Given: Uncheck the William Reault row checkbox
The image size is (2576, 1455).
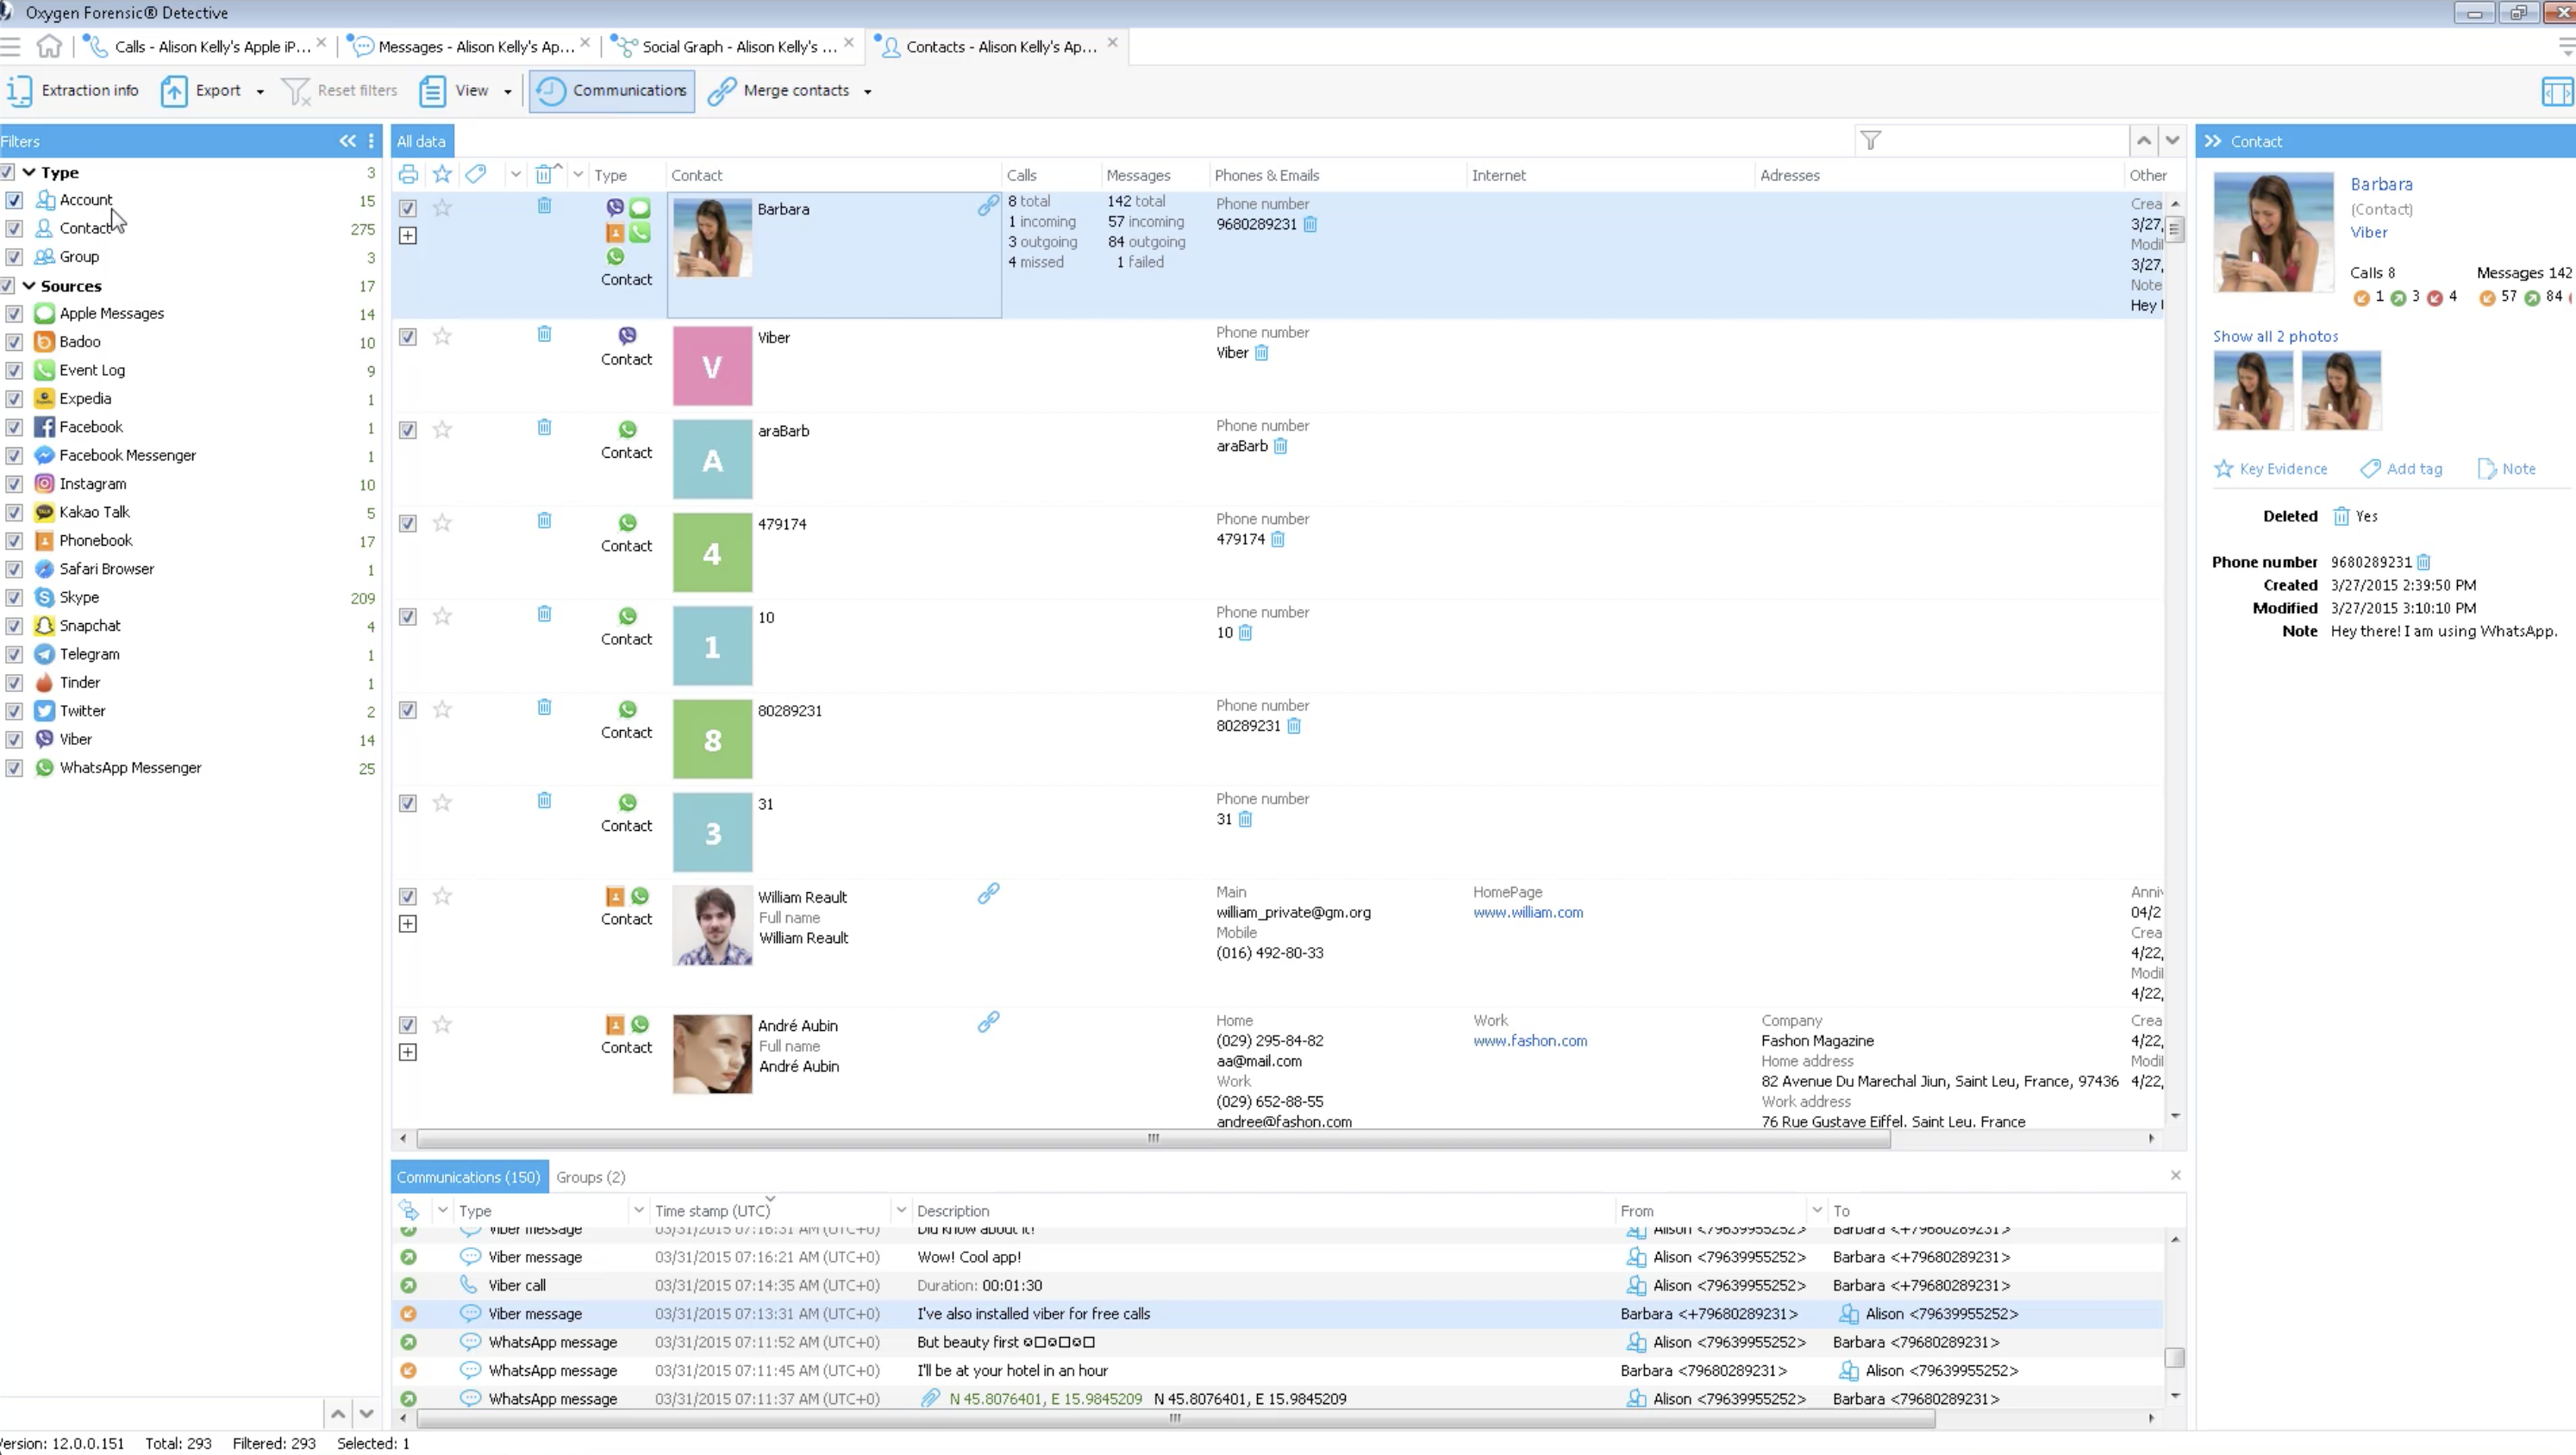Looking at the screenshot, I should tap(408, 897).
